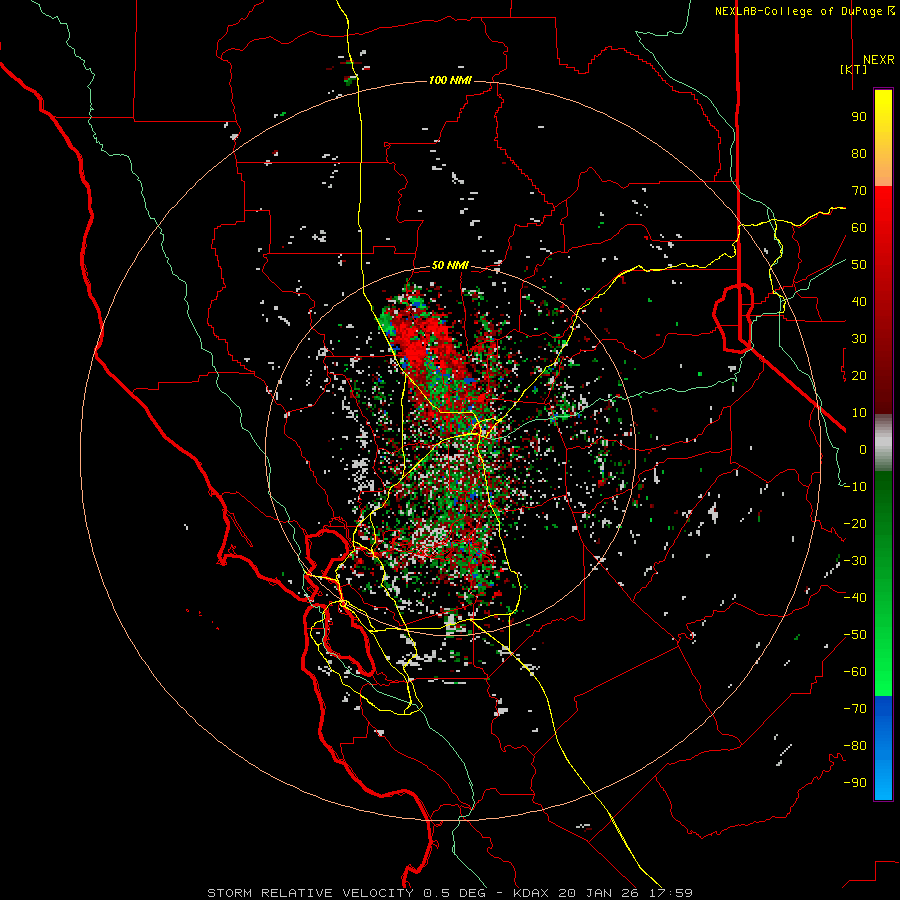Click the 30 value on the velocity scale
This screenshot has height=900, width=900.
click(859, 339)
